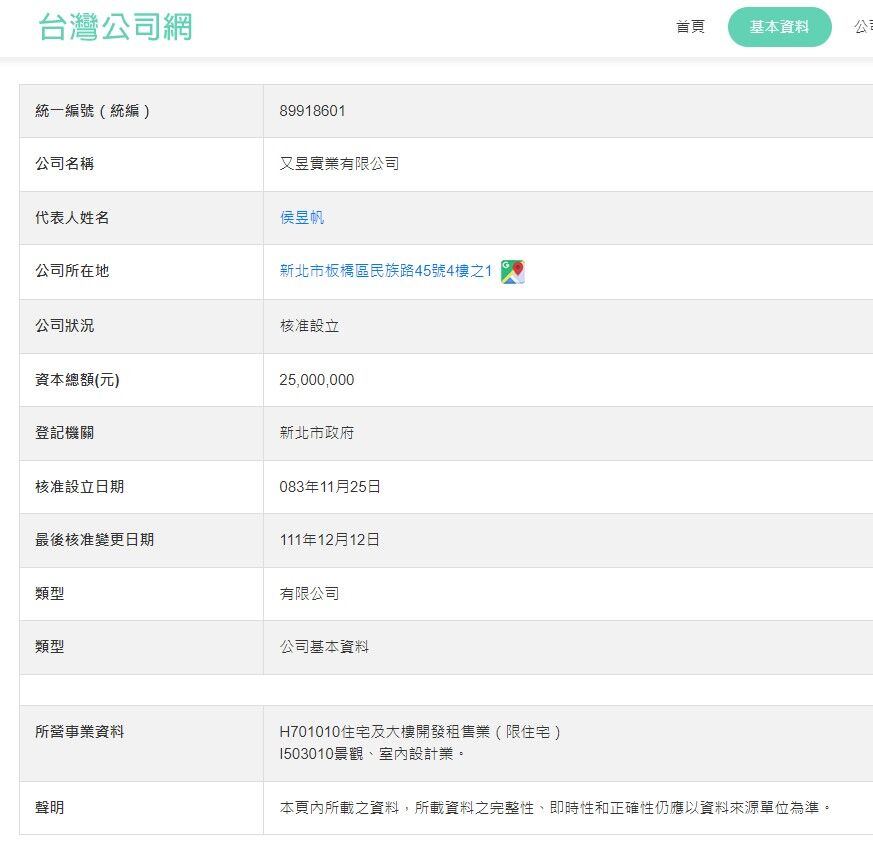Click the 台灣公司網 site logo
Screen dimensions: 873x843
[x=115, y=27]
